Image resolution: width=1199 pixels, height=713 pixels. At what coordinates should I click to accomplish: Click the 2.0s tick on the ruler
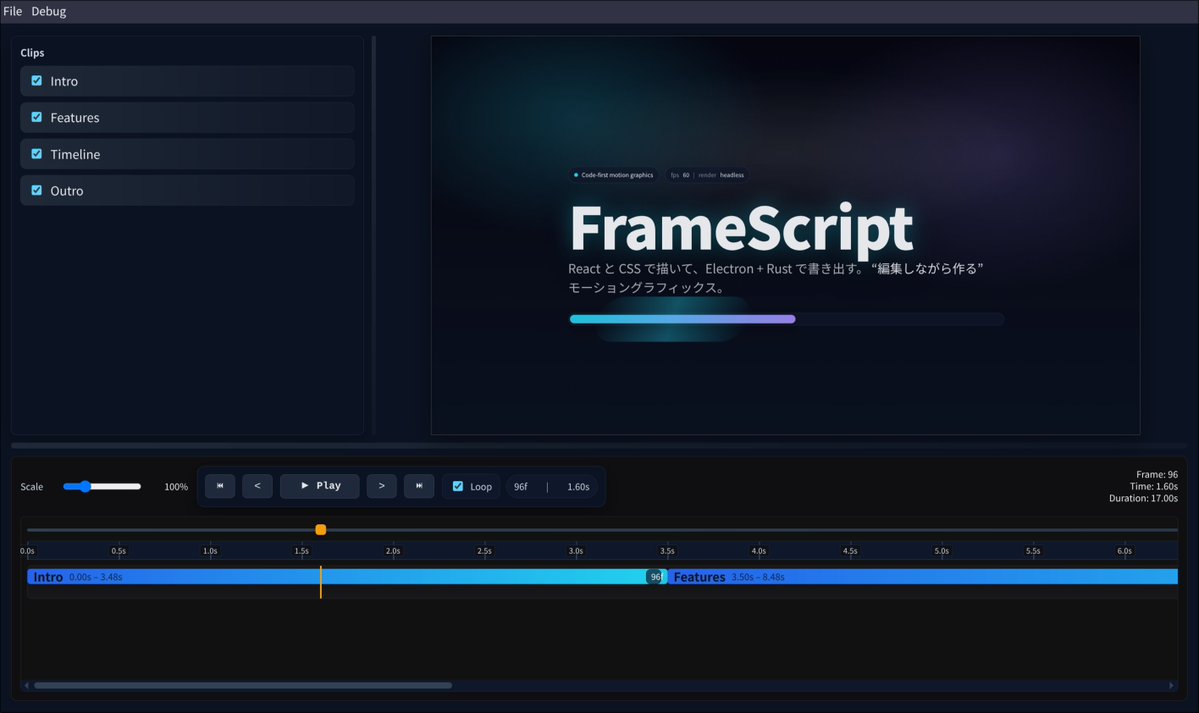coord(393,550)
